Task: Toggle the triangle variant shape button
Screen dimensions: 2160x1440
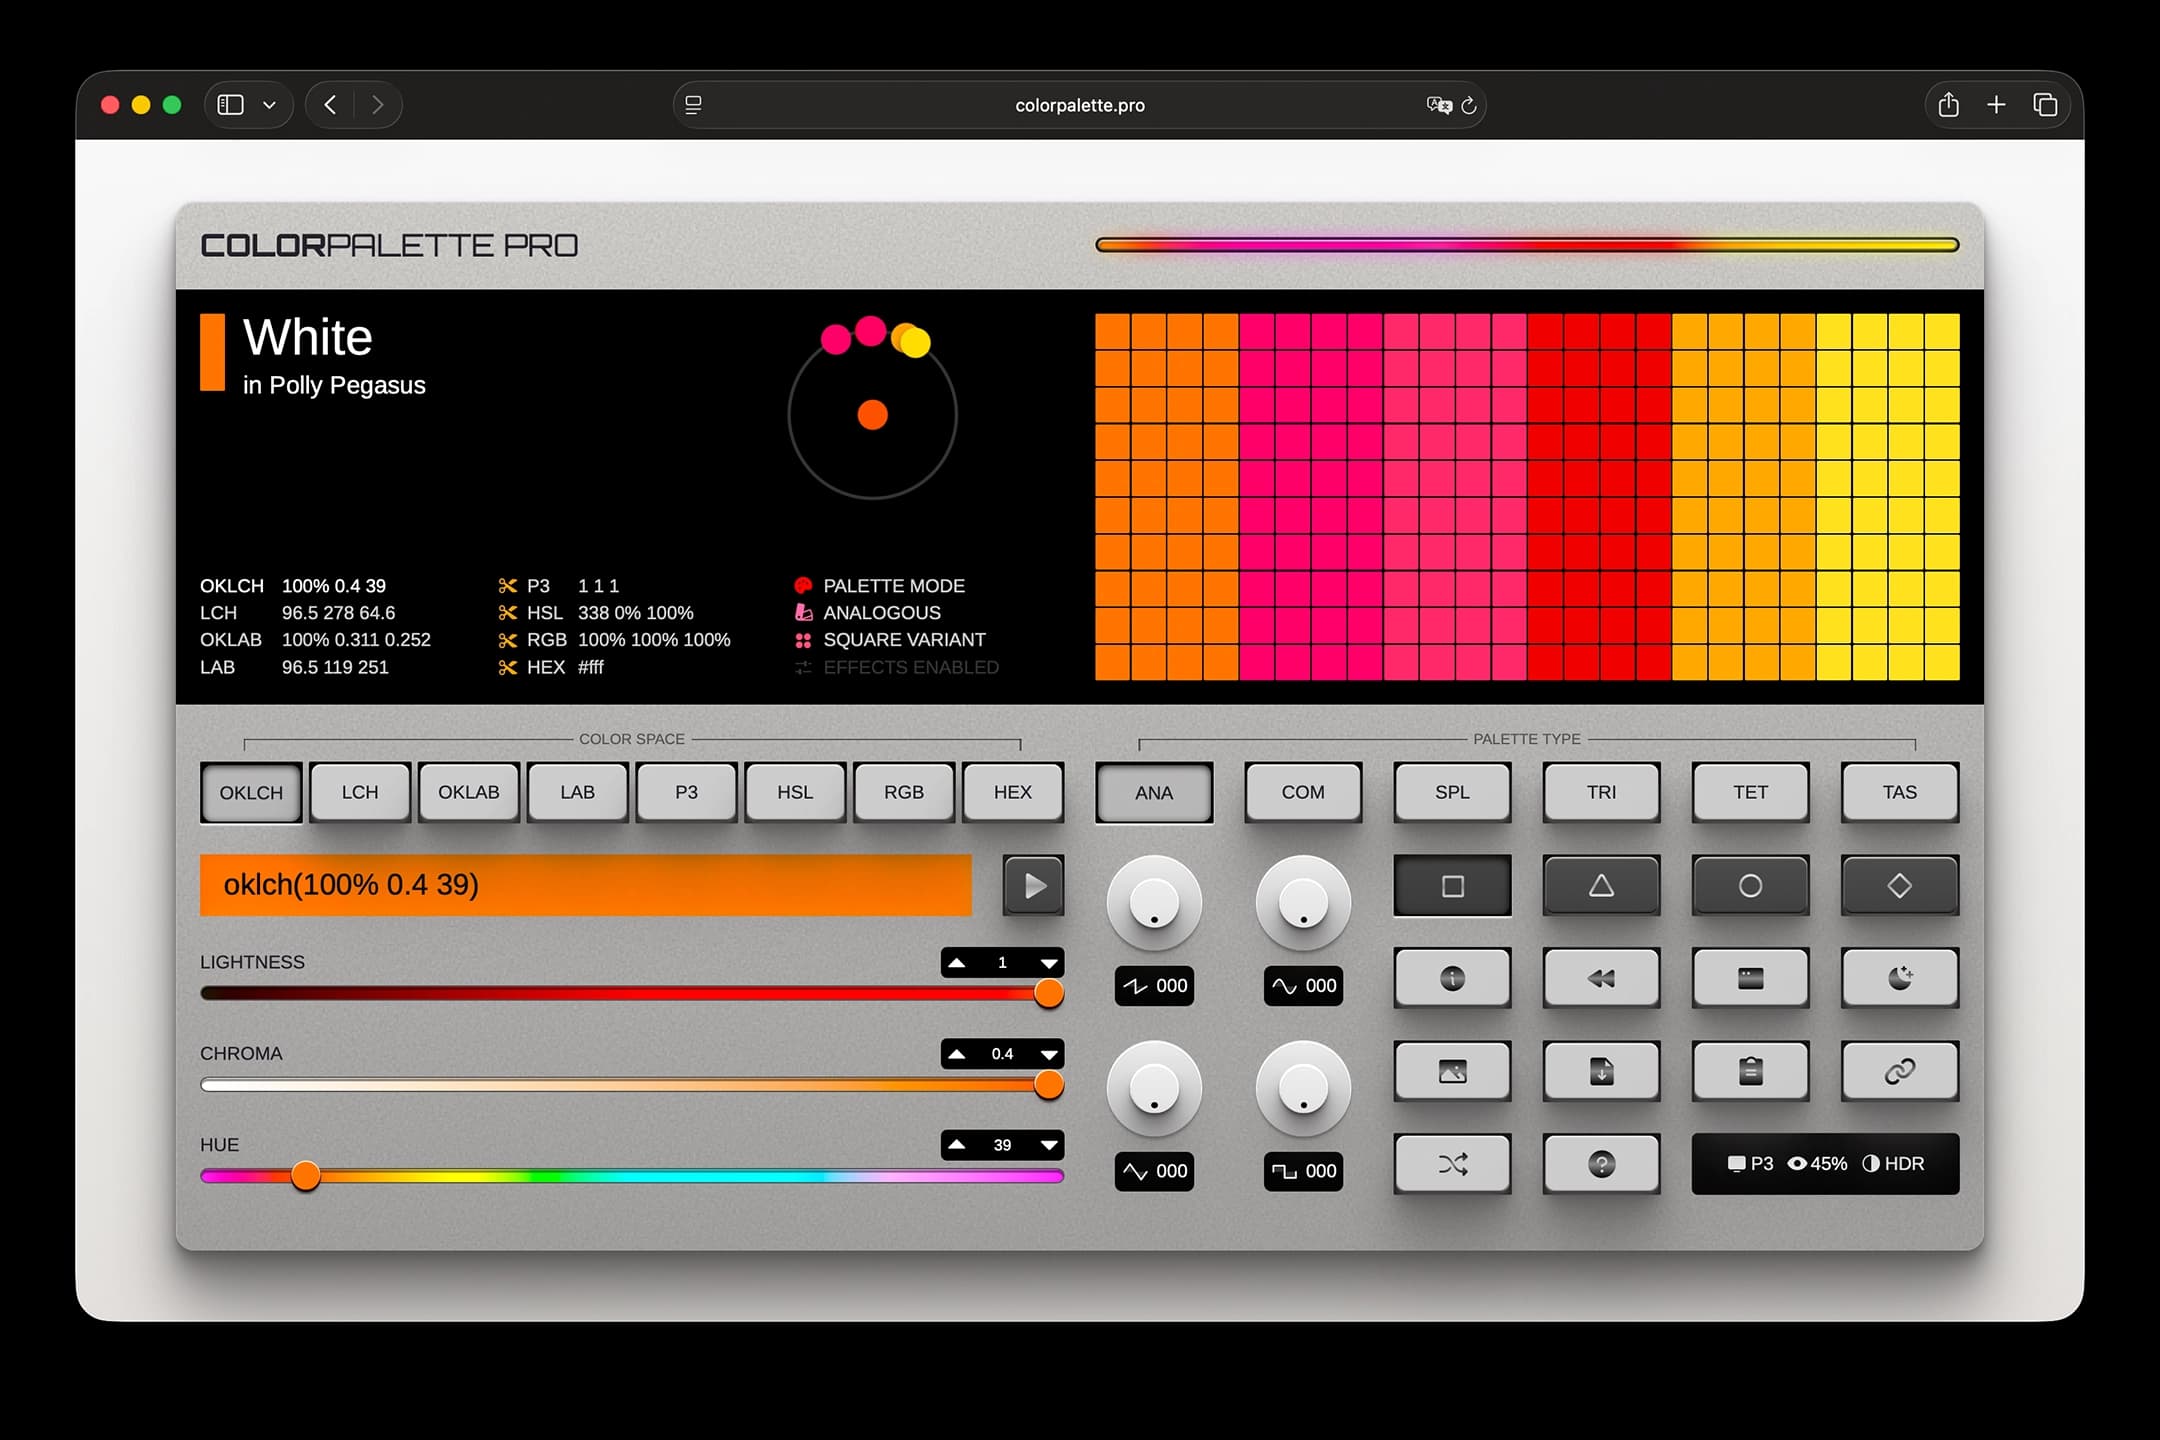Action: tap(1601, 886)
